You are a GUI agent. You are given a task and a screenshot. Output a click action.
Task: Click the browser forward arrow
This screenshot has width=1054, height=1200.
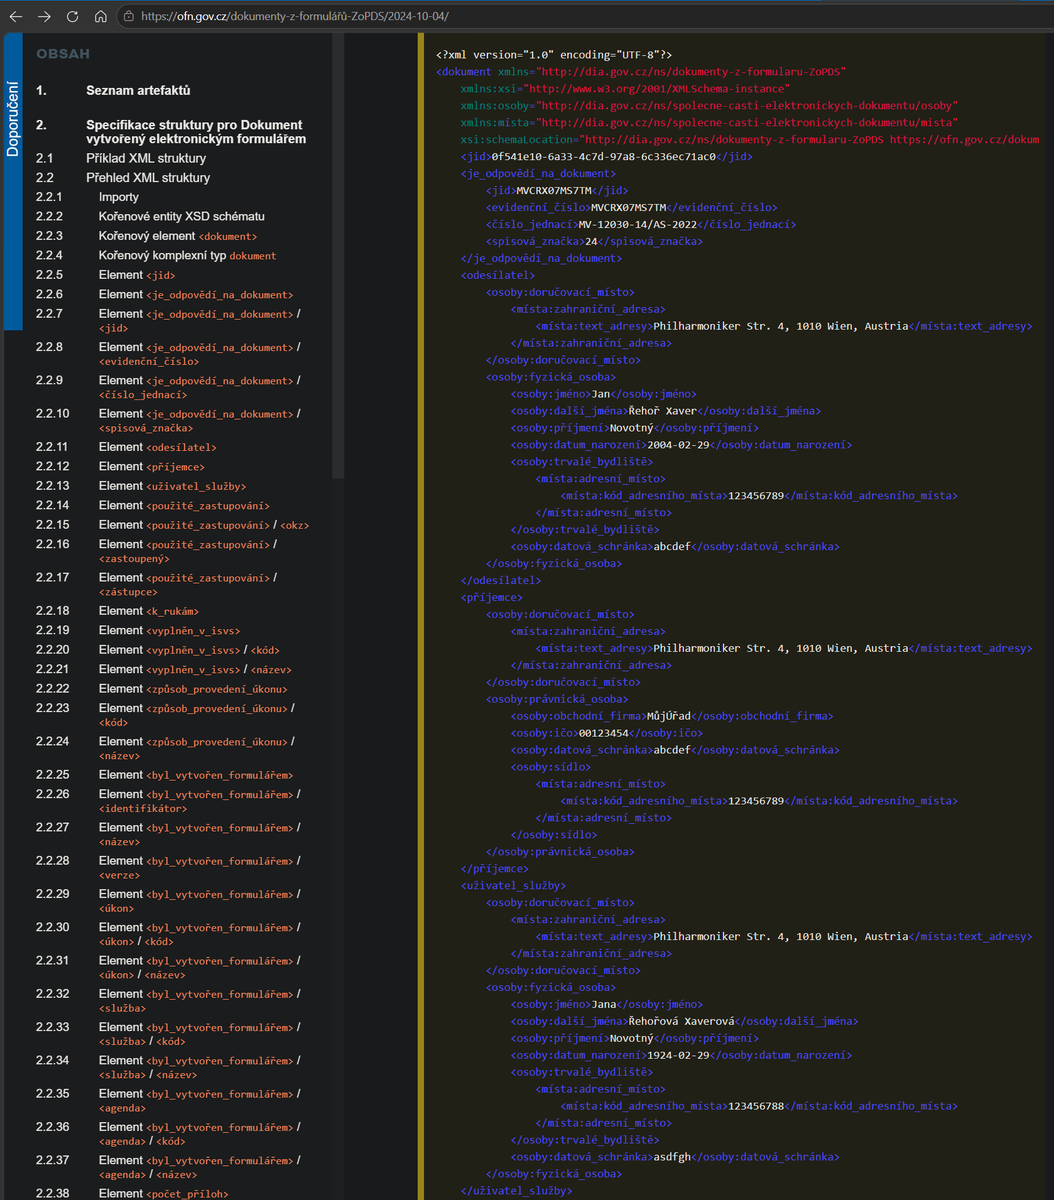(x=43, y=16)
